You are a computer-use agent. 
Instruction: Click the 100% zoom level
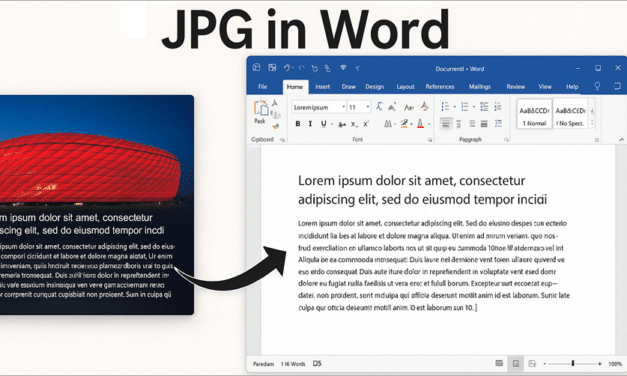[615, 364]
